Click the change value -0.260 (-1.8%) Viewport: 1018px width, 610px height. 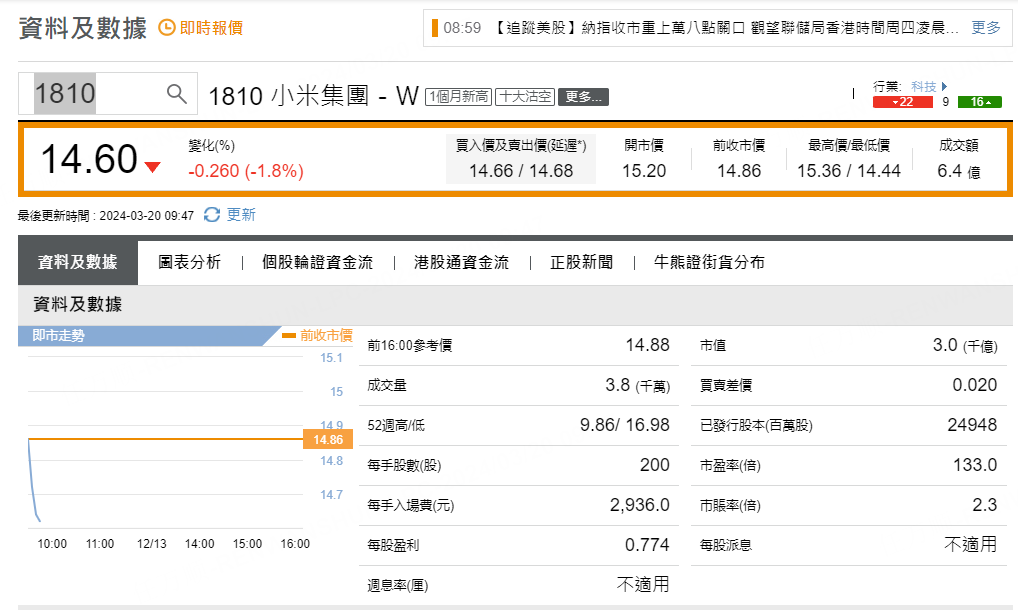pos(246,171)
